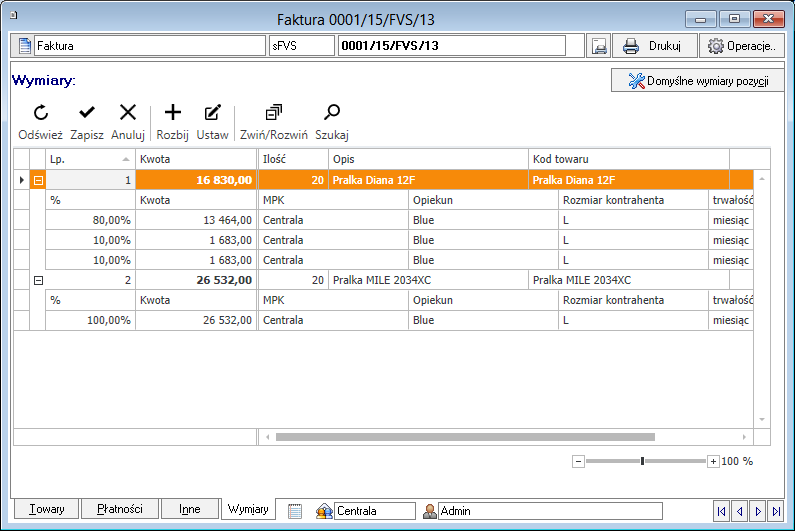Click the 0001/15/FVS/13 number field
This screenshot has height=531, width=795.
(452, 46)
